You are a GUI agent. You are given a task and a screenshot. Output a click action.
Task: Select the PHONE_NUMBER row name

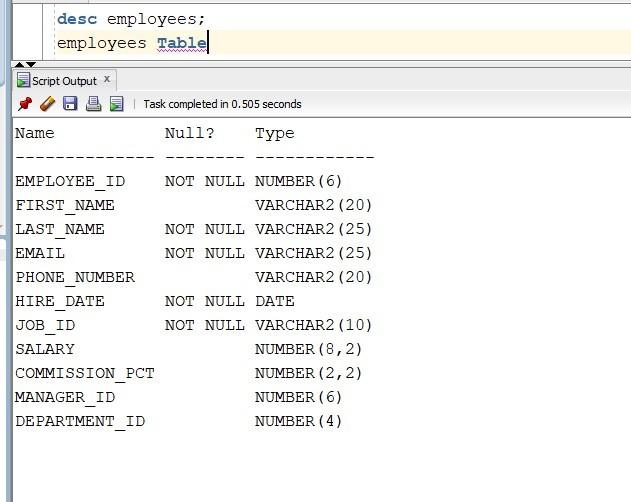pyautogui.click(x=75, y=277)
